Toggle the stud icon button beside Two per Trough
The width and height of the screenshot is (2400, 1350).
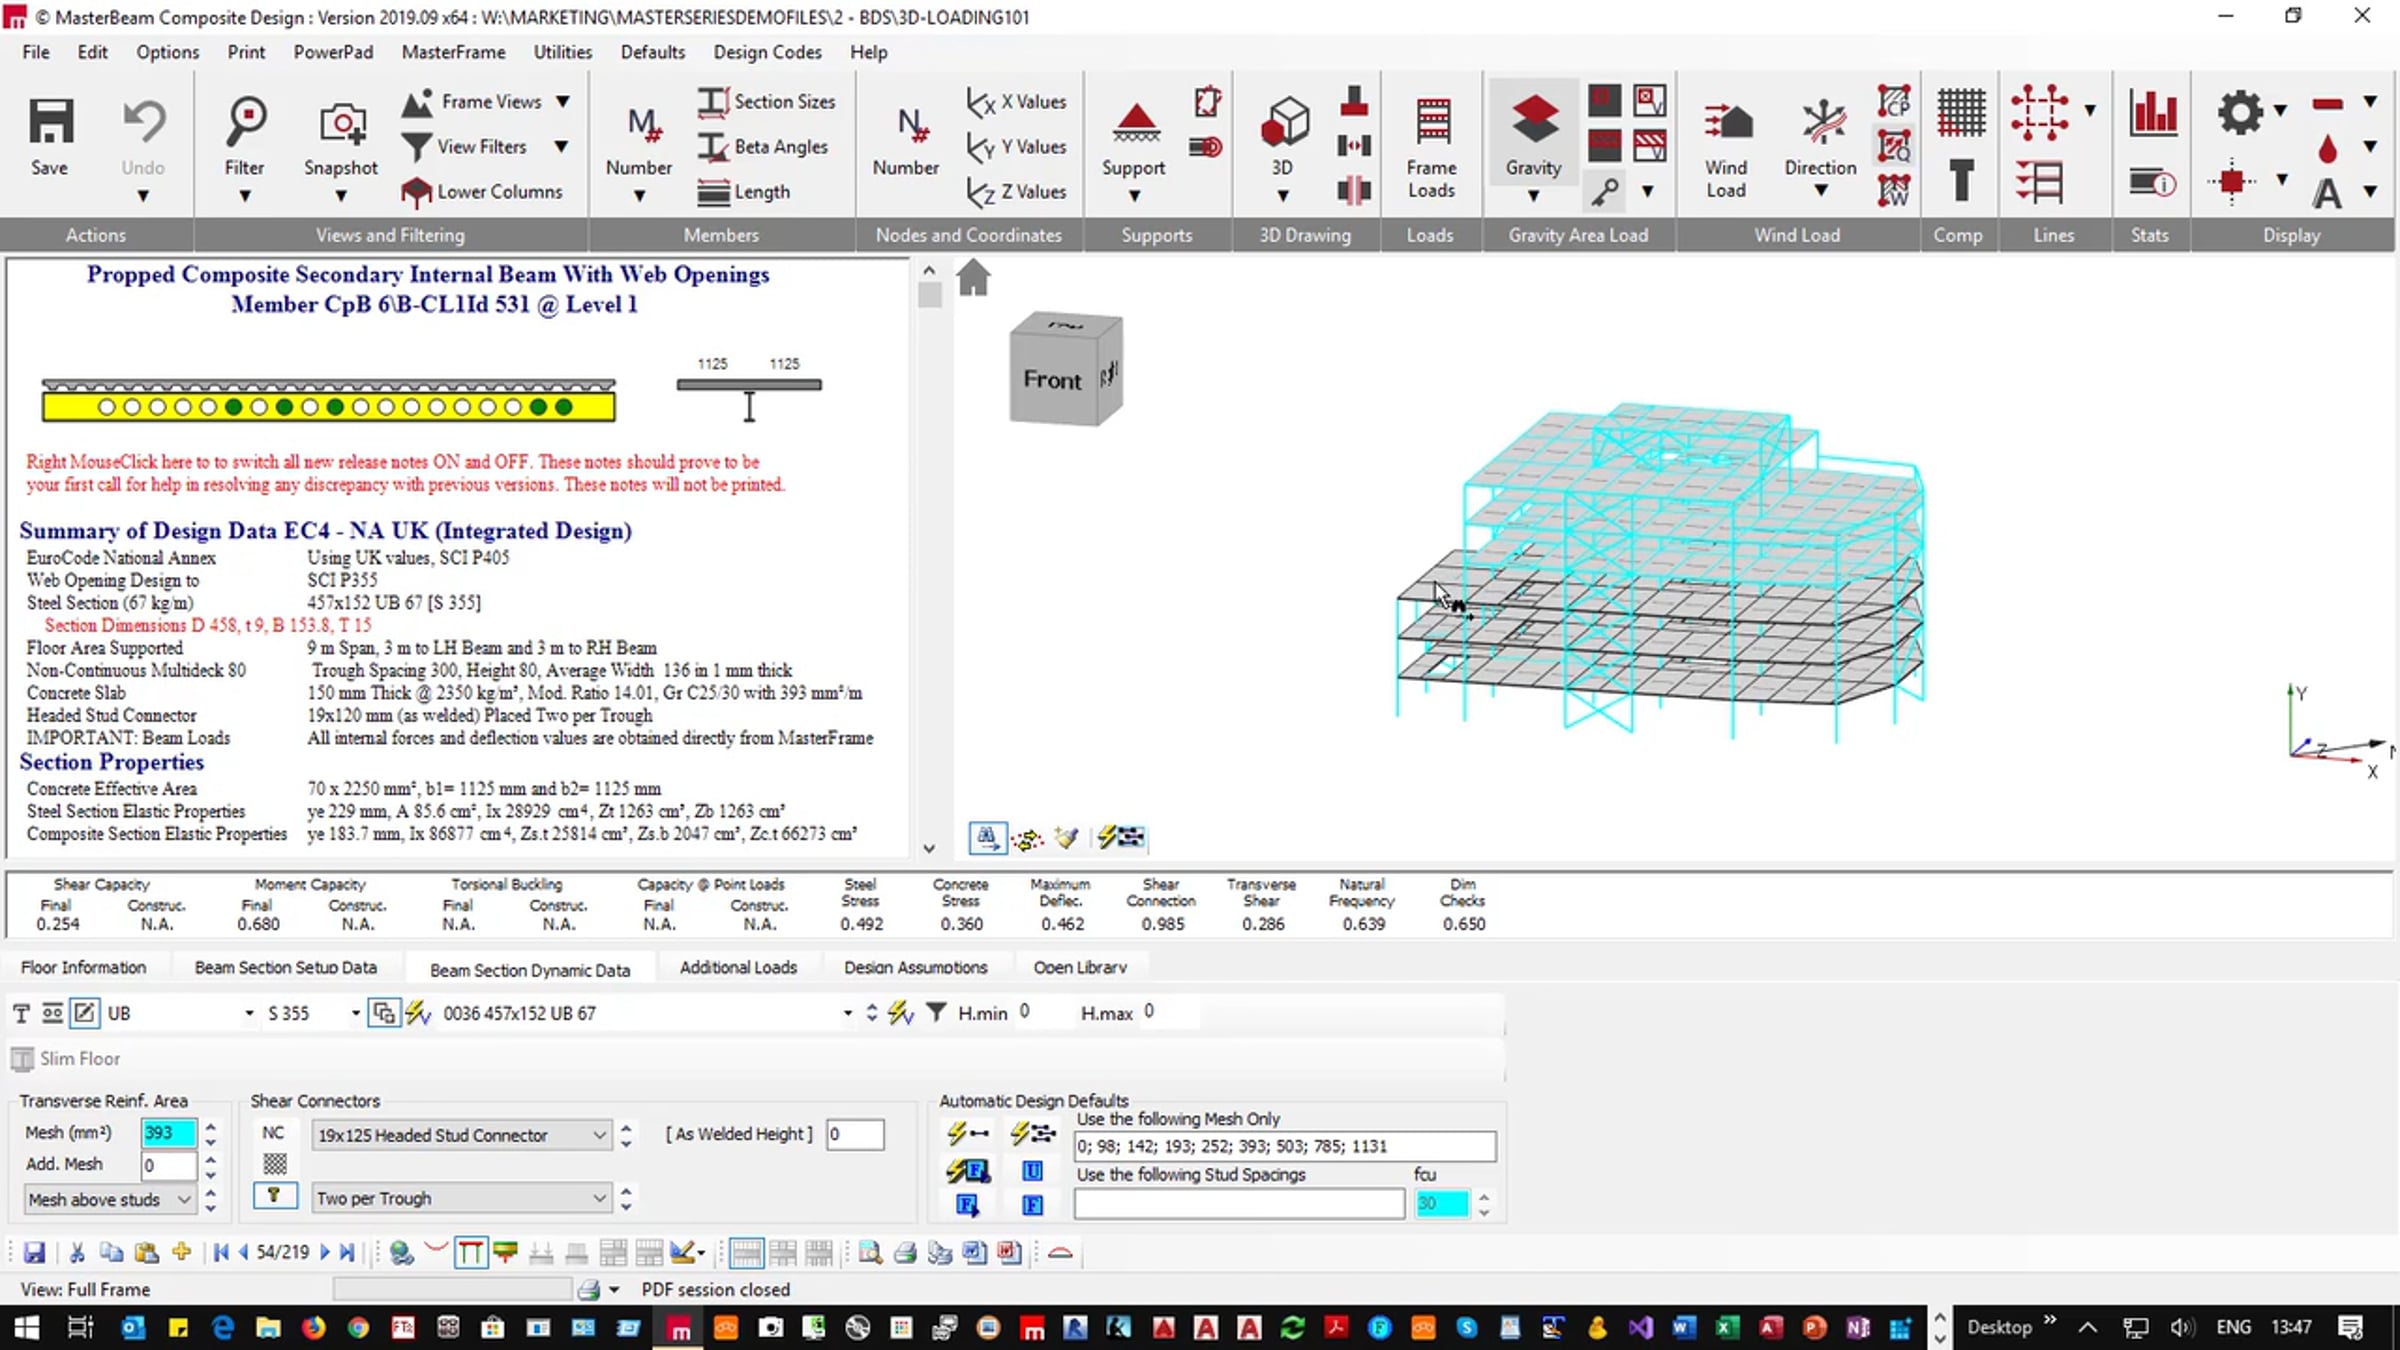[274, 1196]
